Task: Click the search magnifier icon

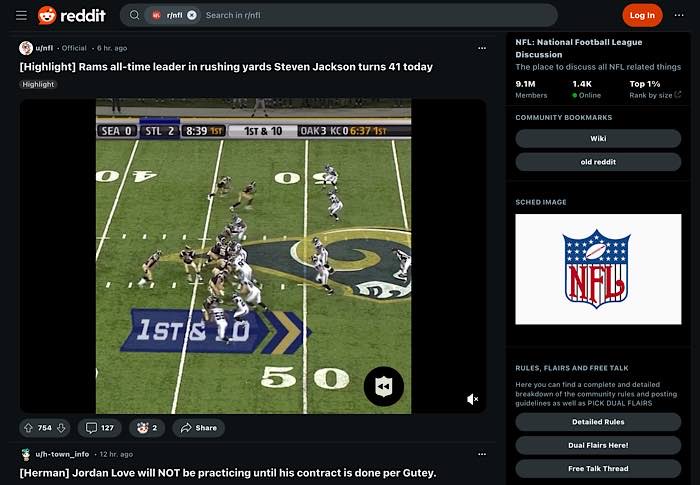Action: click(x=134, y=15)
